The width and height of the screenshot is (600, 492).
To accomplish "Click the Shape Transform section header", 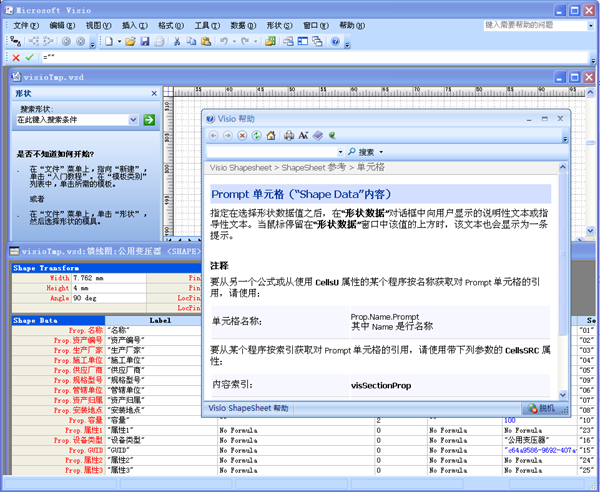I will (107, 268).
